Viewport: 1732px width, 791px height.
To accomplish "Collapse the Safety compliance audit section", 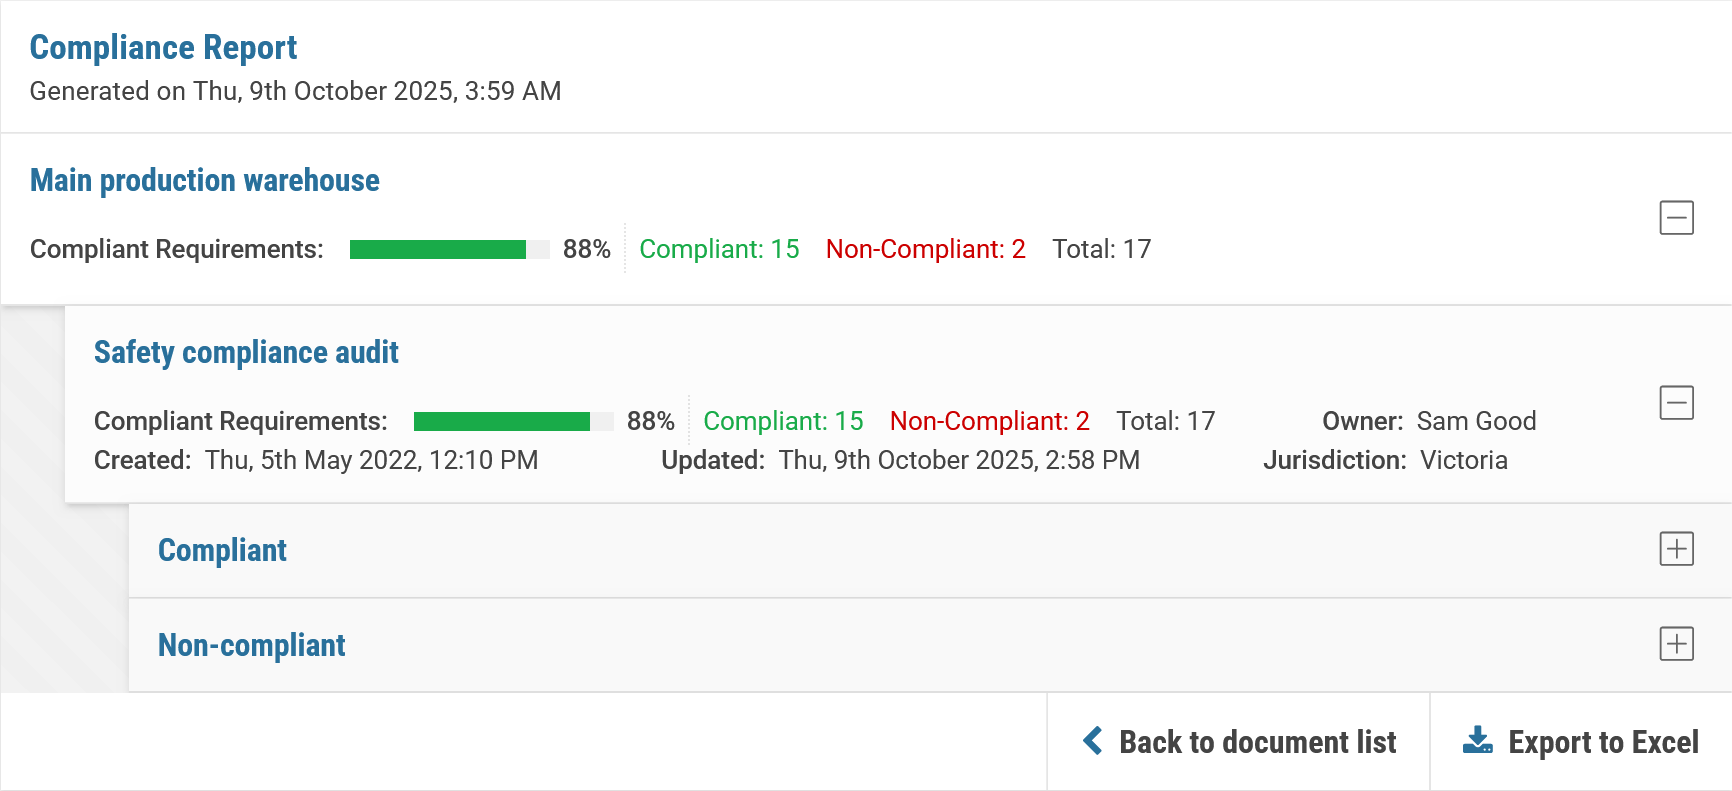I will [x=1676, y=403].
